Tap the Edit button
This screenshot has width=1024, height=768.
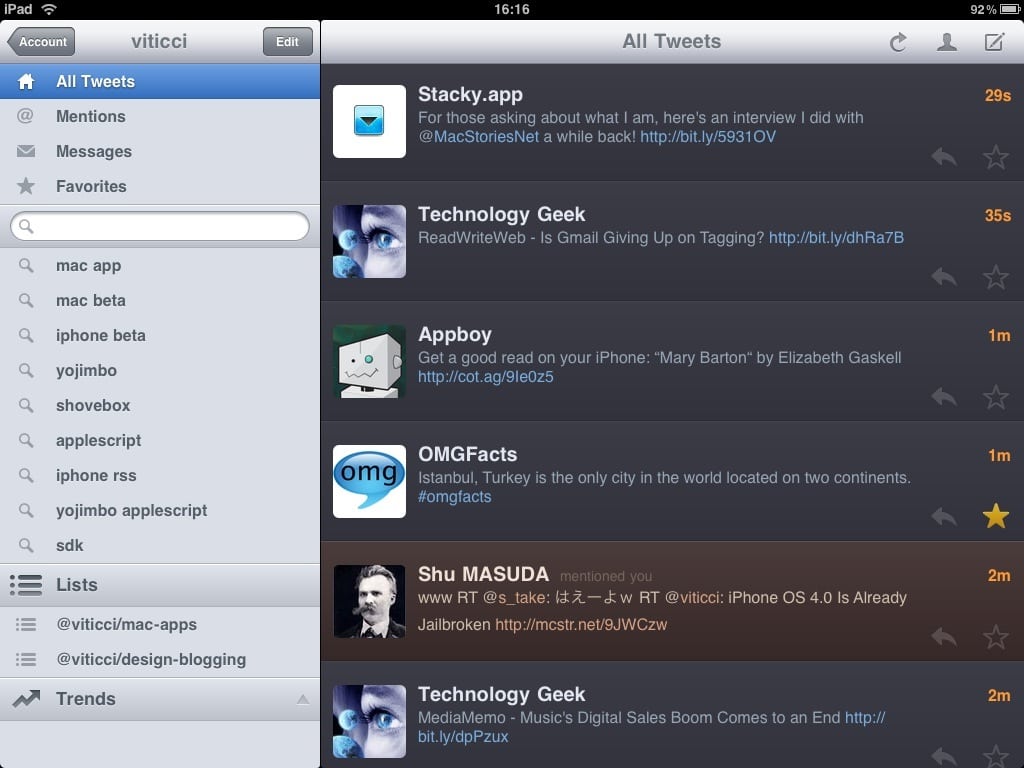[287, 42]
